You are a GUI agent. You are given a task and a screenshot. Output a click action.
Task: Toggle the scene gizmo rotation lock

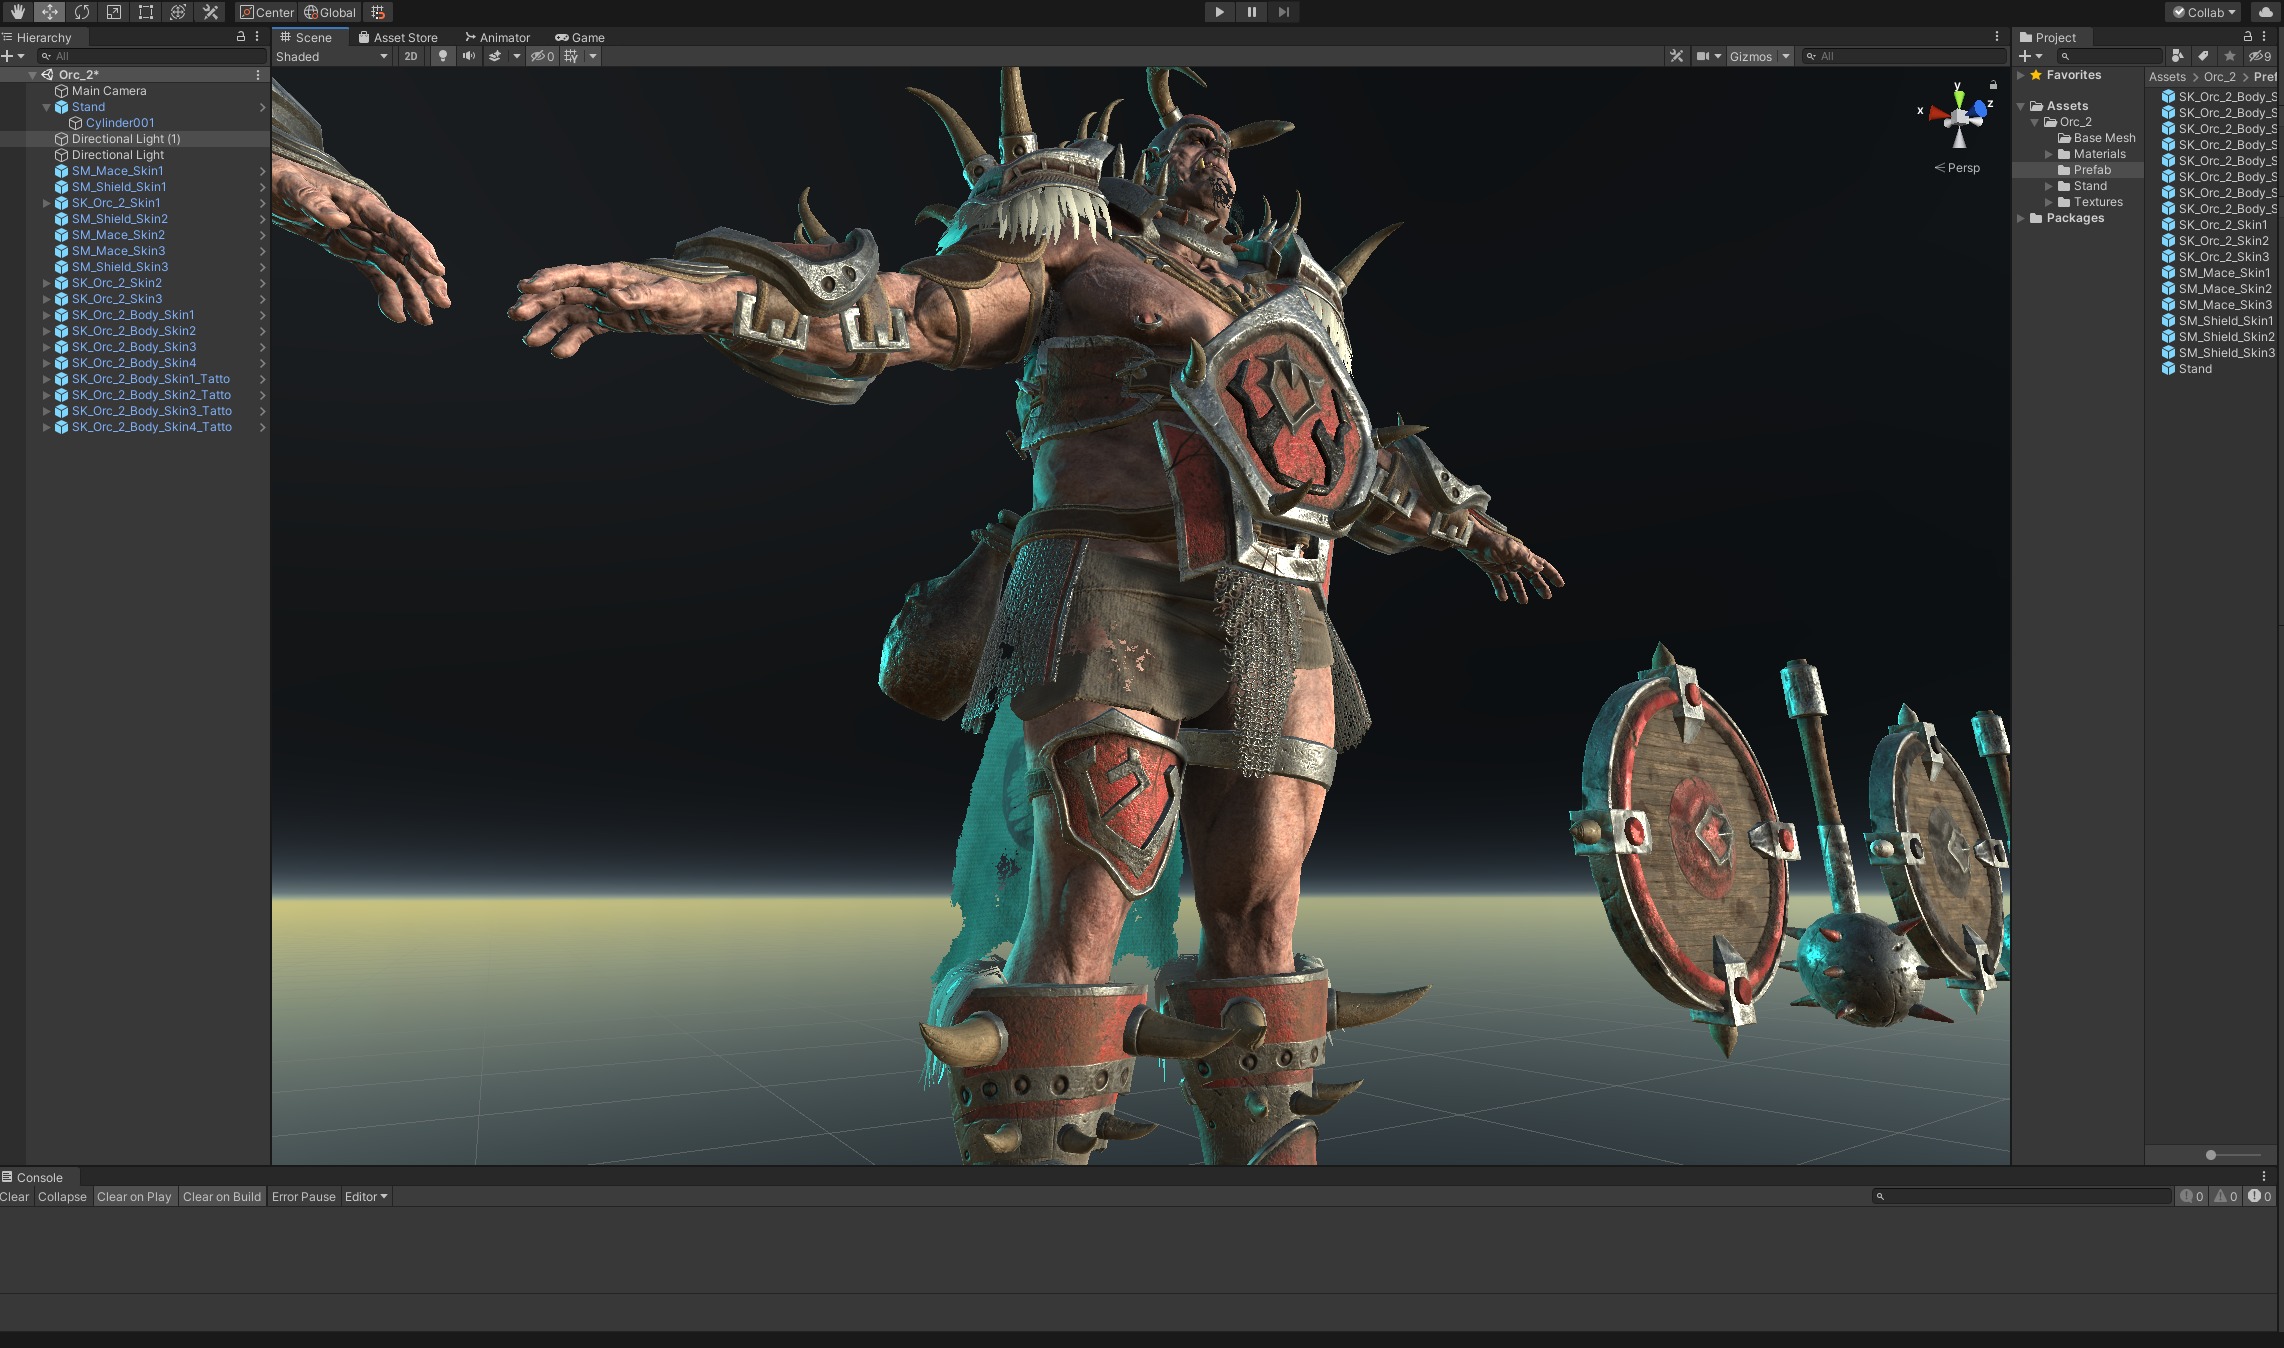pos(1993,85)
